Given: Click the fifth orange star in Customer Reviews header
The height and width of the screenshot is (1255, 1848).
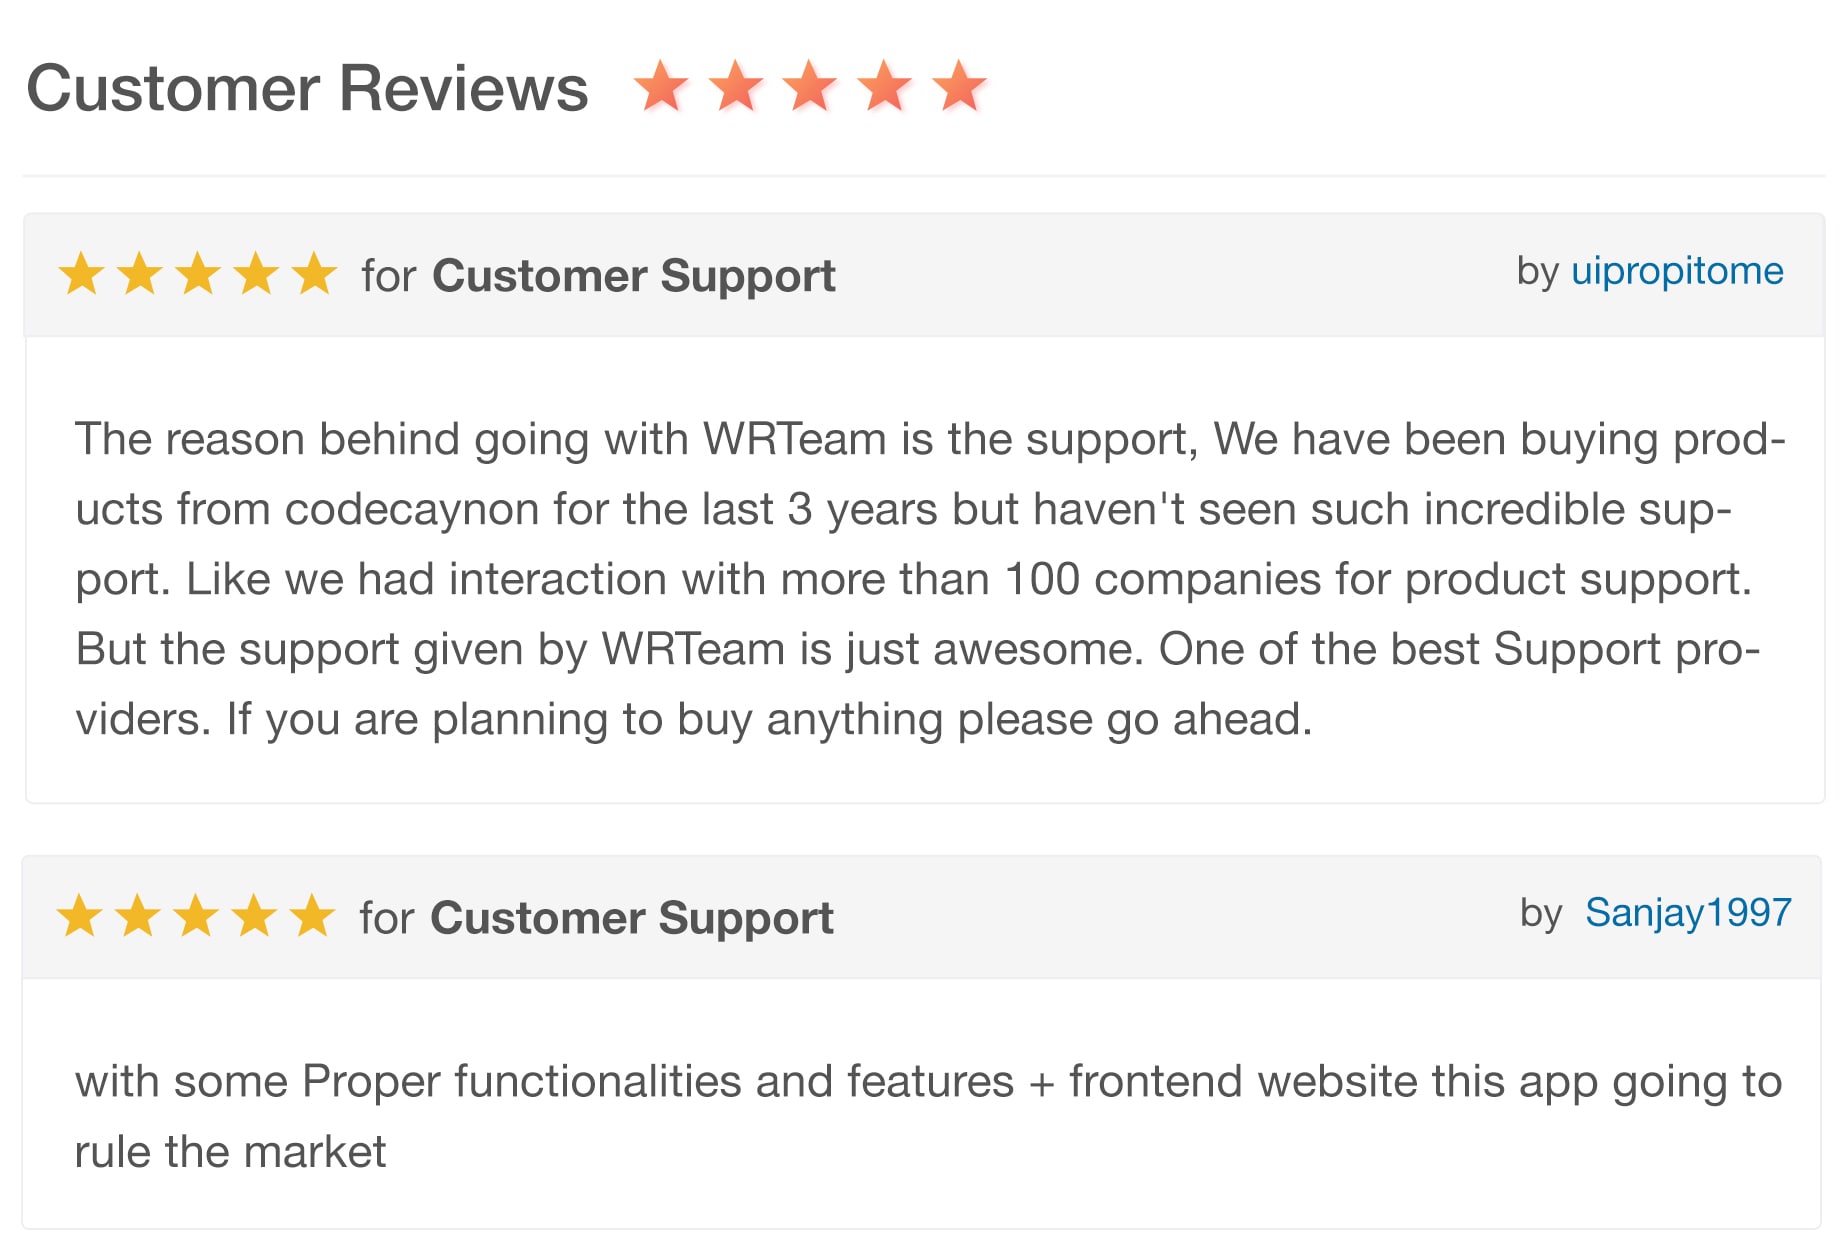Looking at the screenshot, I should pyautogui.click(x=960, y=86).
